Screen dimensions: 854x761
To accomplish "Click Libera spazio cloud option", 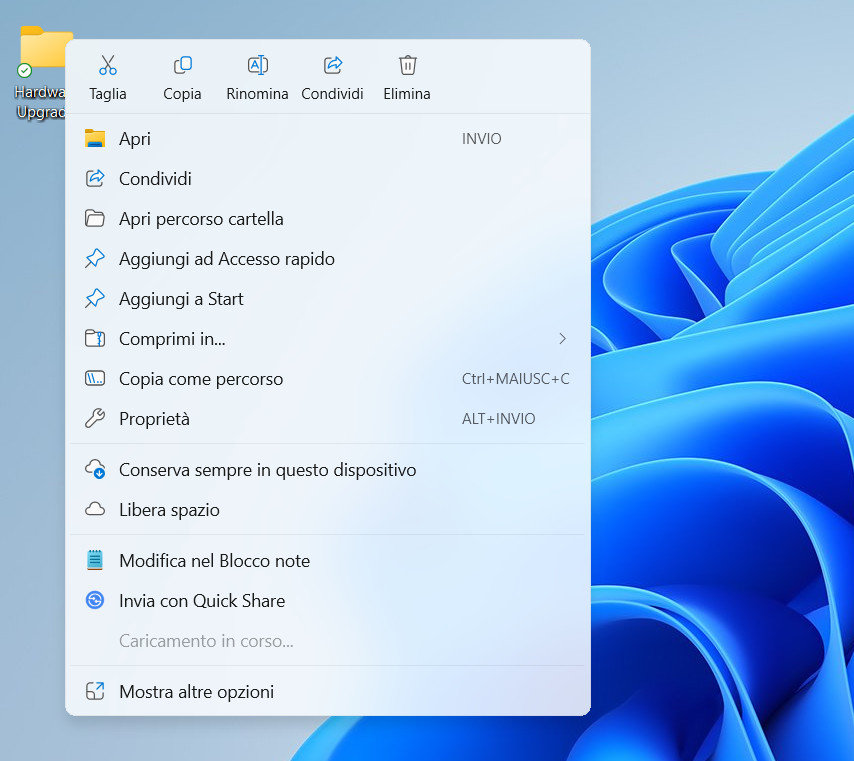I will tap(169, 510).
